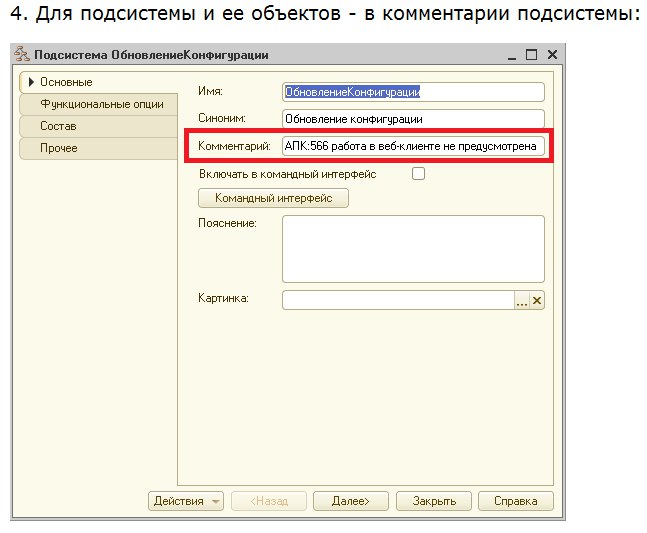The image size is (647, 533).
Task: Click the Имя input field
Action: coord(413,92)
